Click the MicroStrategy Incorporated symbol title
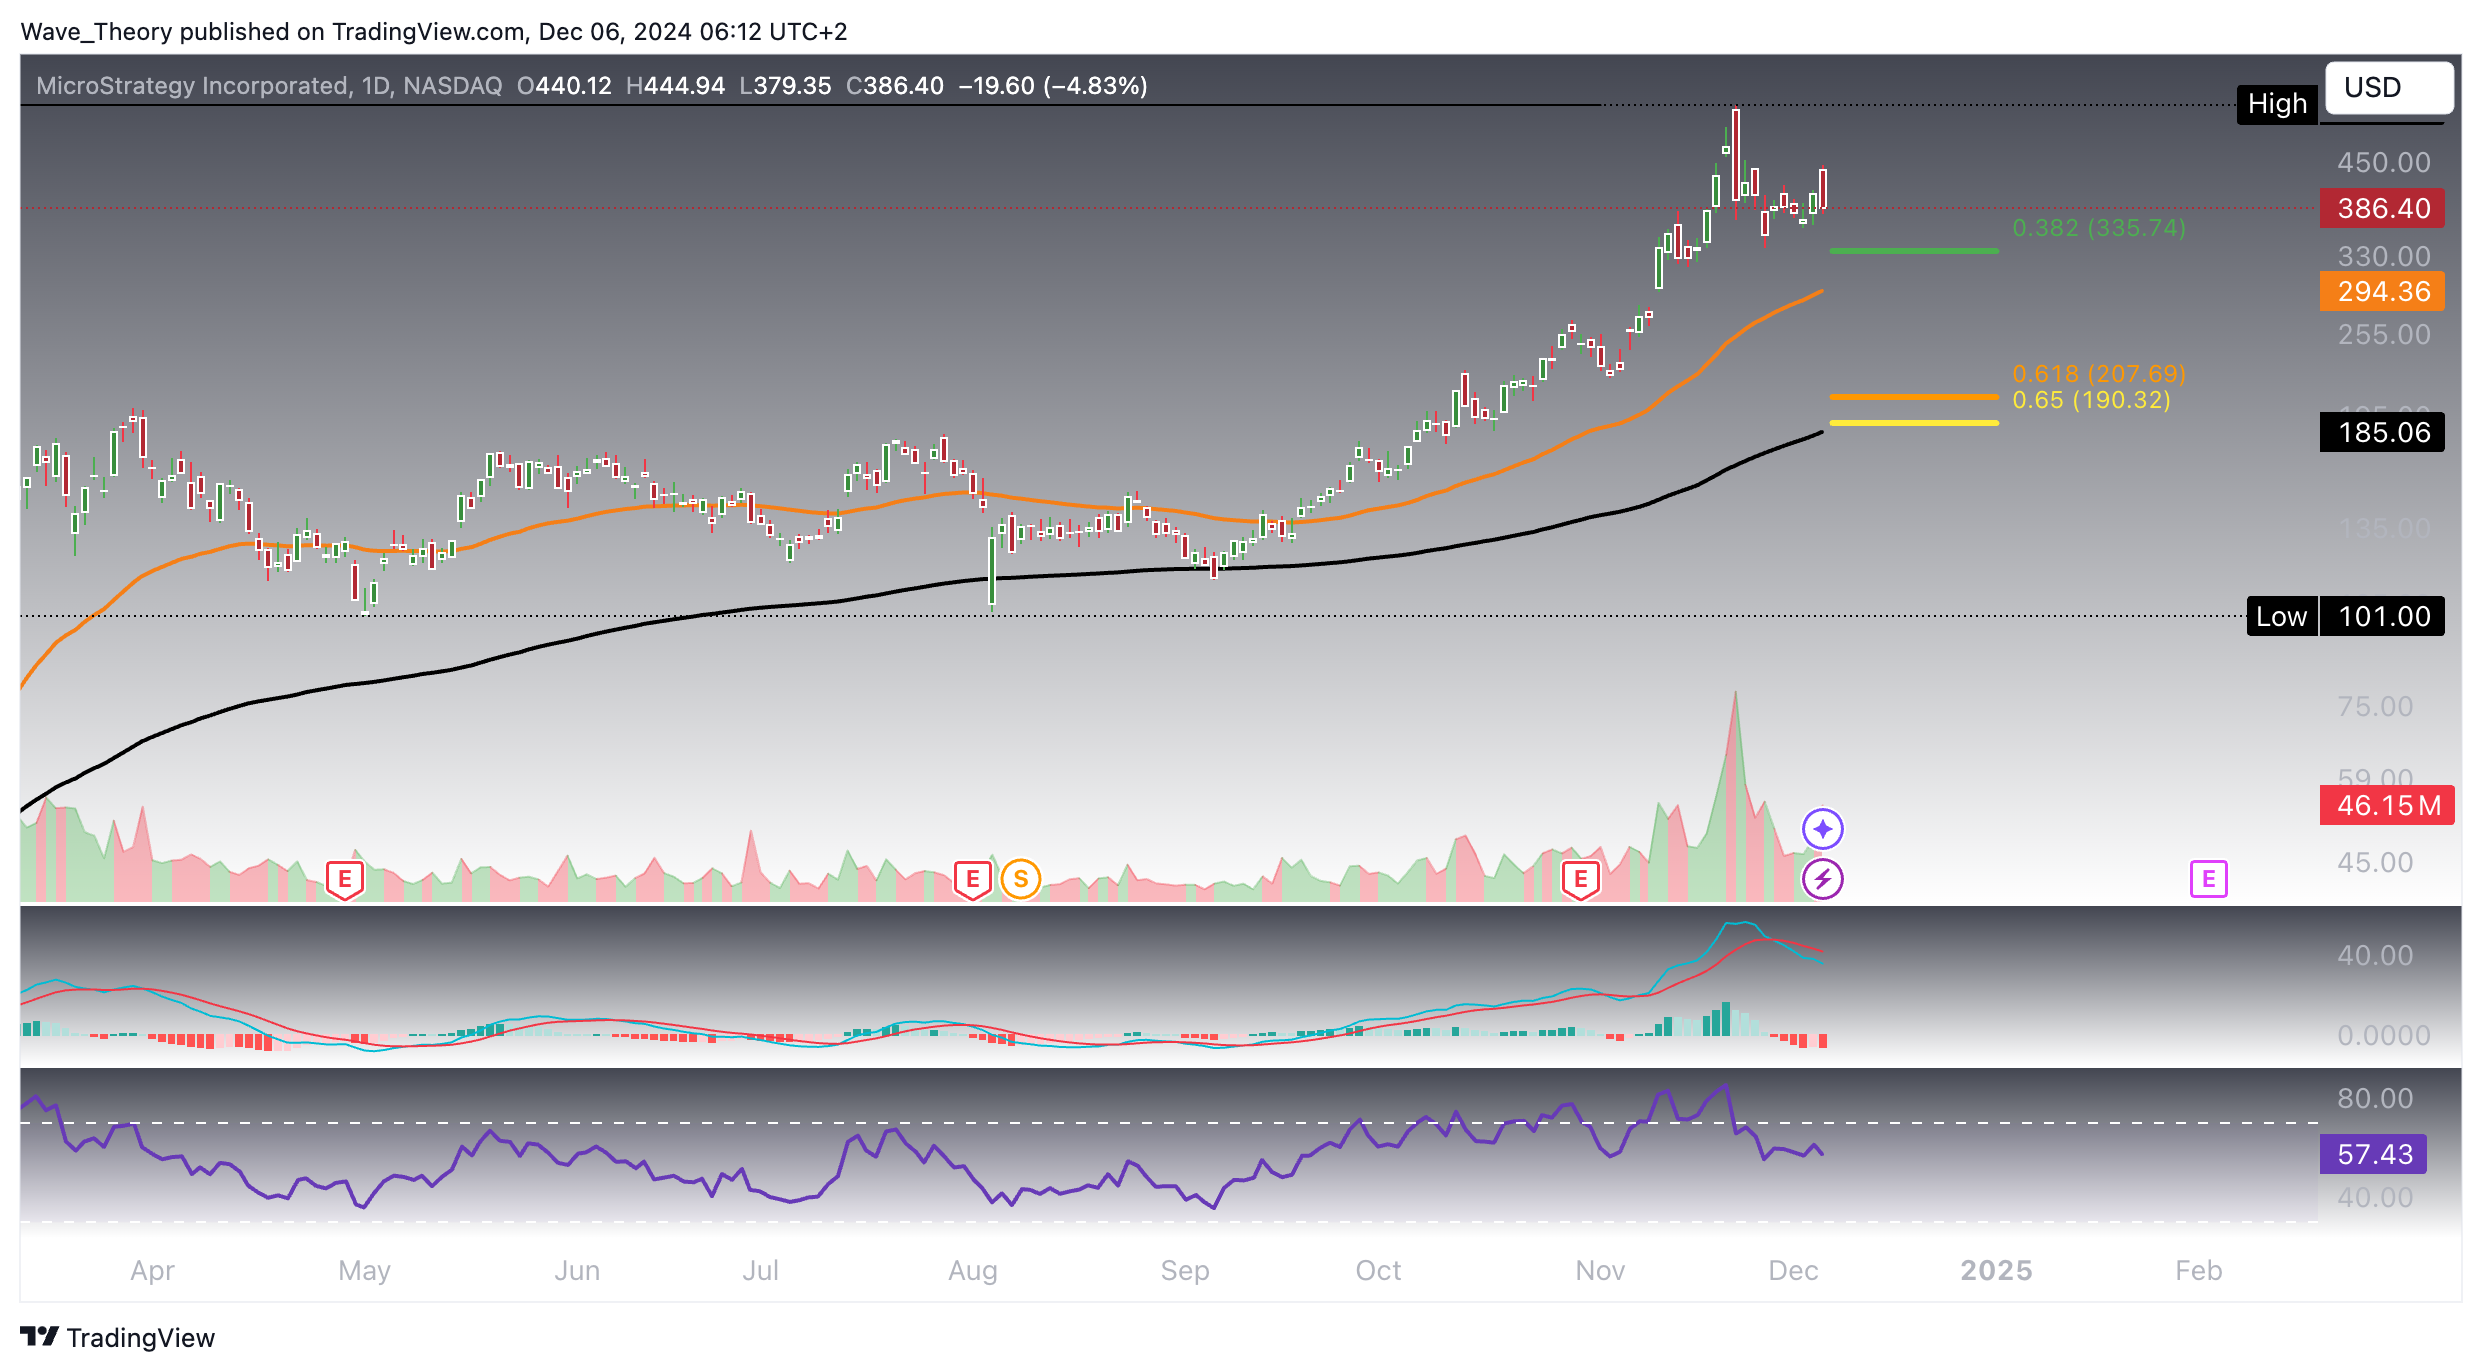This screenshot has width=2482, height=1372. tap(193, 86)
